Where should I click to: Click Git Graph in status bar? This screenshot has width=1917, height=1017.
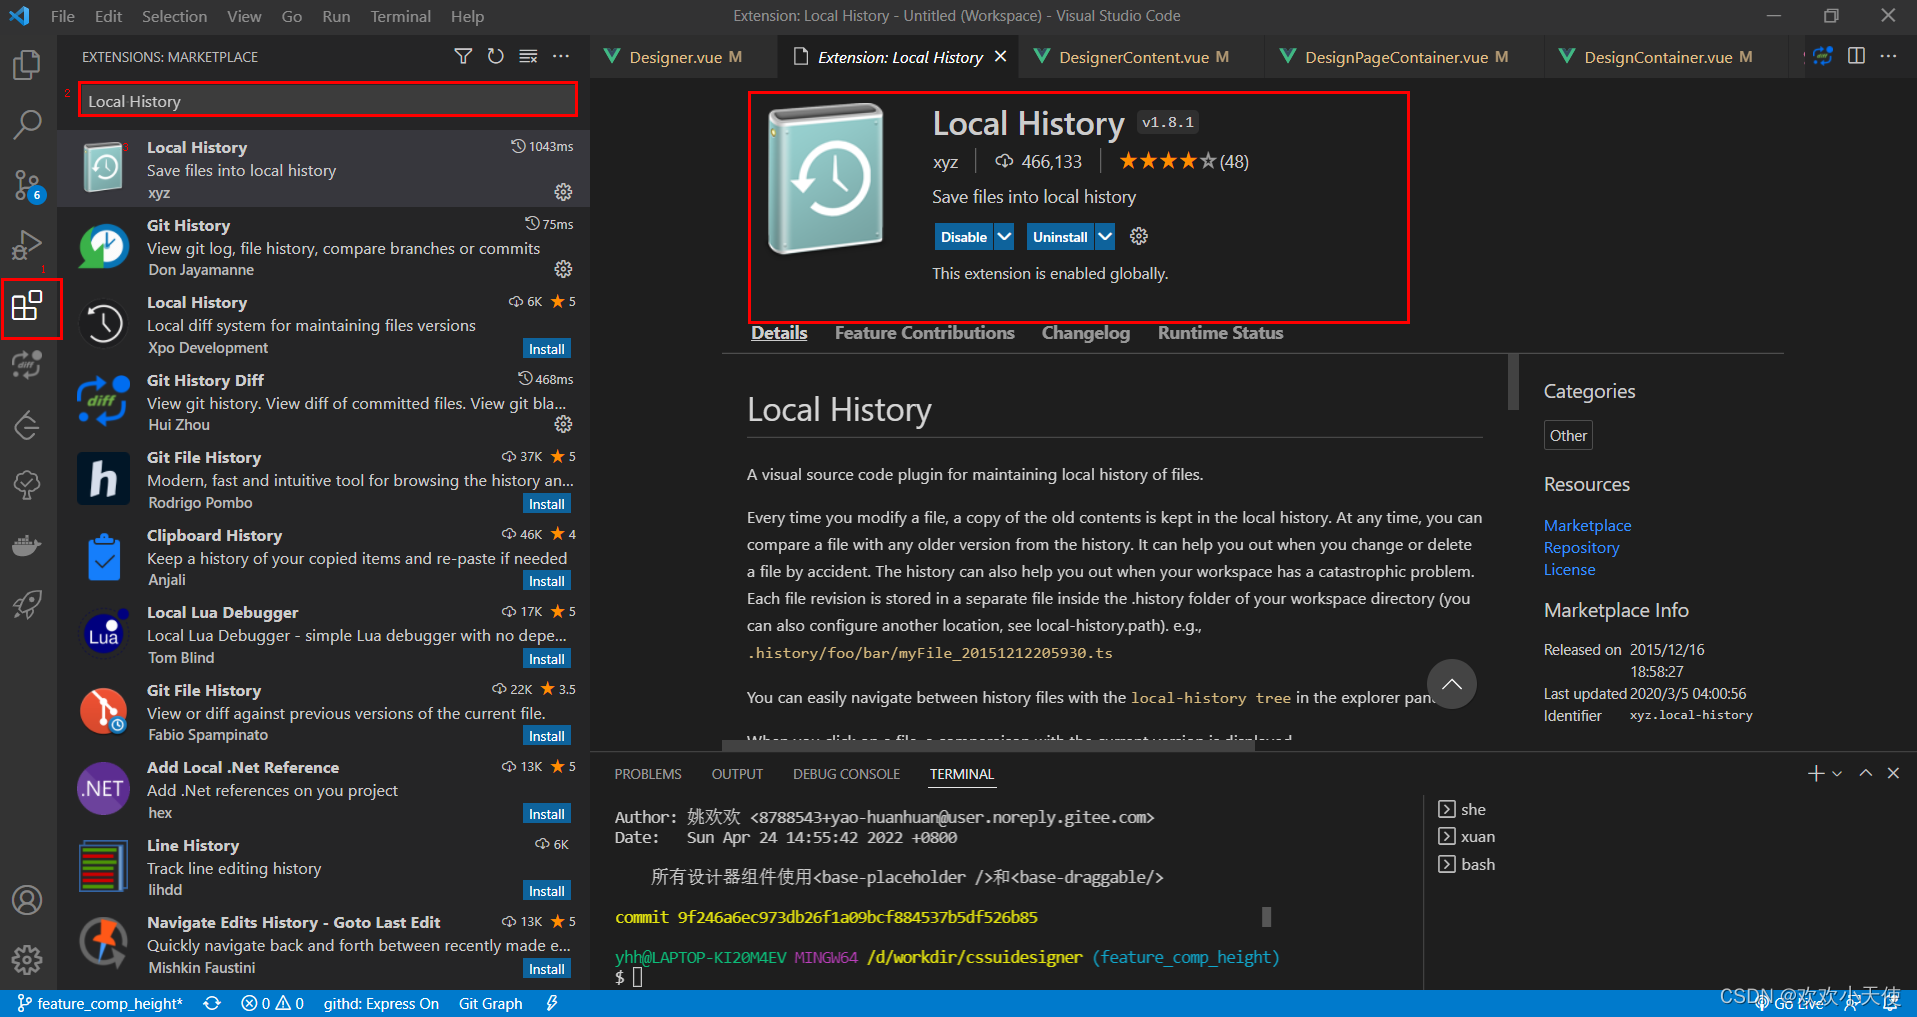(x=490, y=1003)
